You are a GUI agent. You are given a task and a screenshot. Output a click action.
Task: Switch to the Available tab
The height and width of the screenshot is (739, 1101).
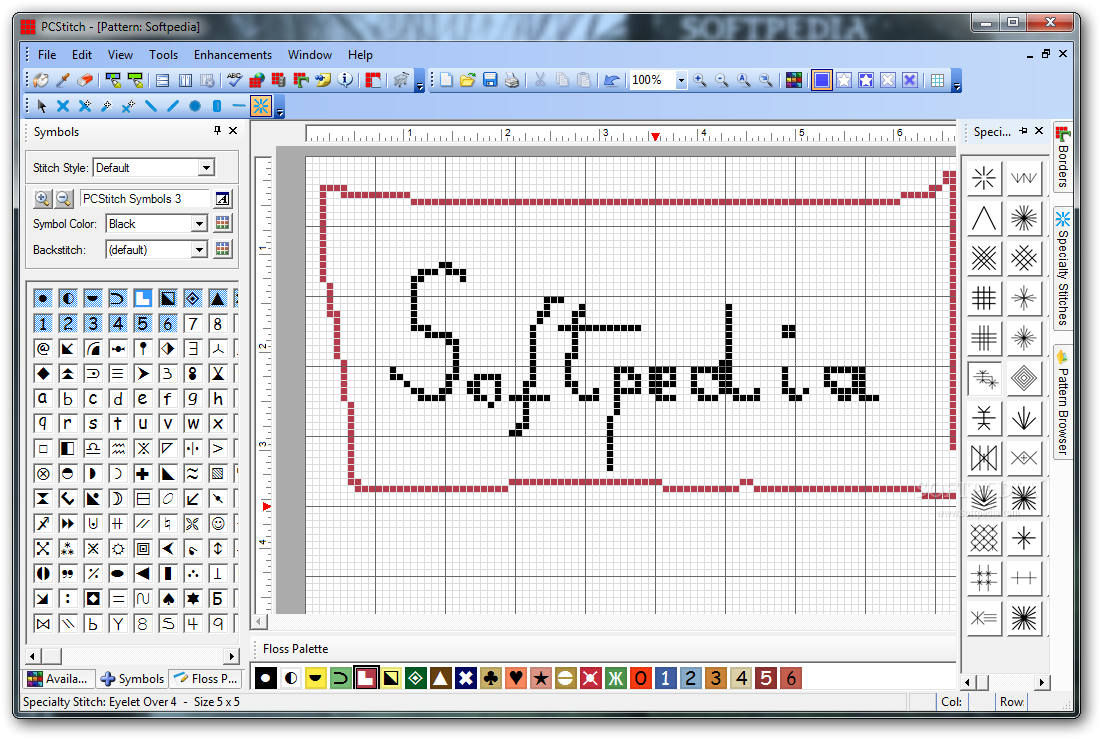(58, 679)
